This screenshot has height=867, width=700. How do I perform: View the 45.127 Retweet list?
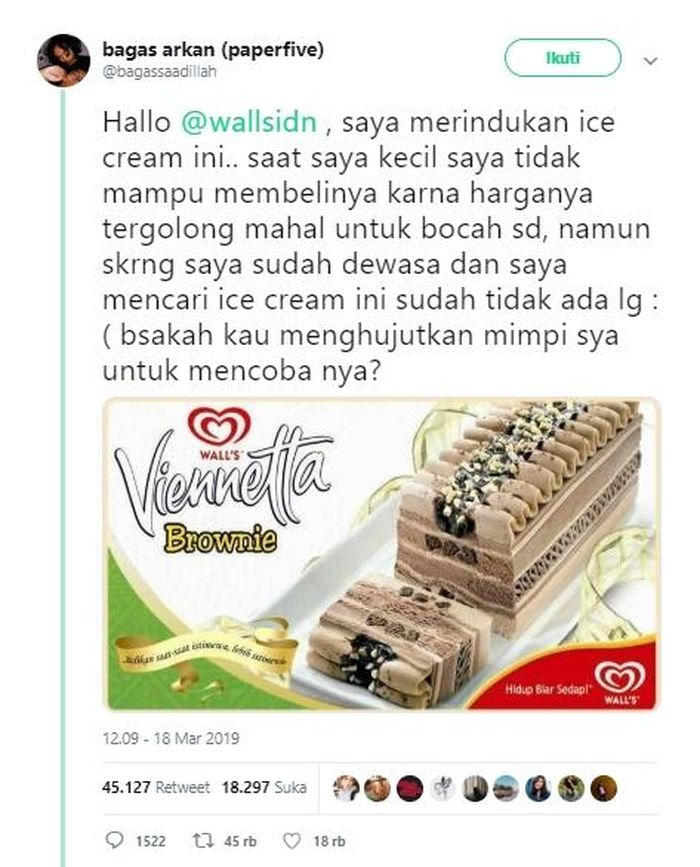click(156, 787)
